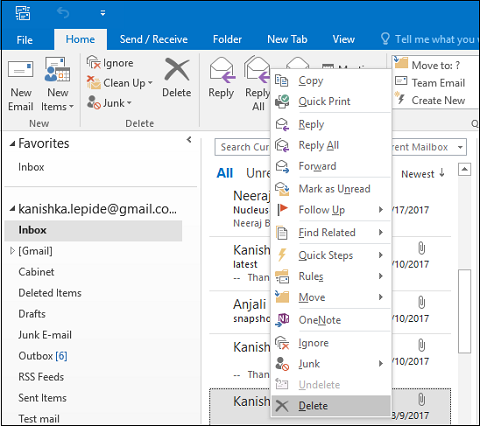Click the Forward icon in context menu

coord(282,166)
